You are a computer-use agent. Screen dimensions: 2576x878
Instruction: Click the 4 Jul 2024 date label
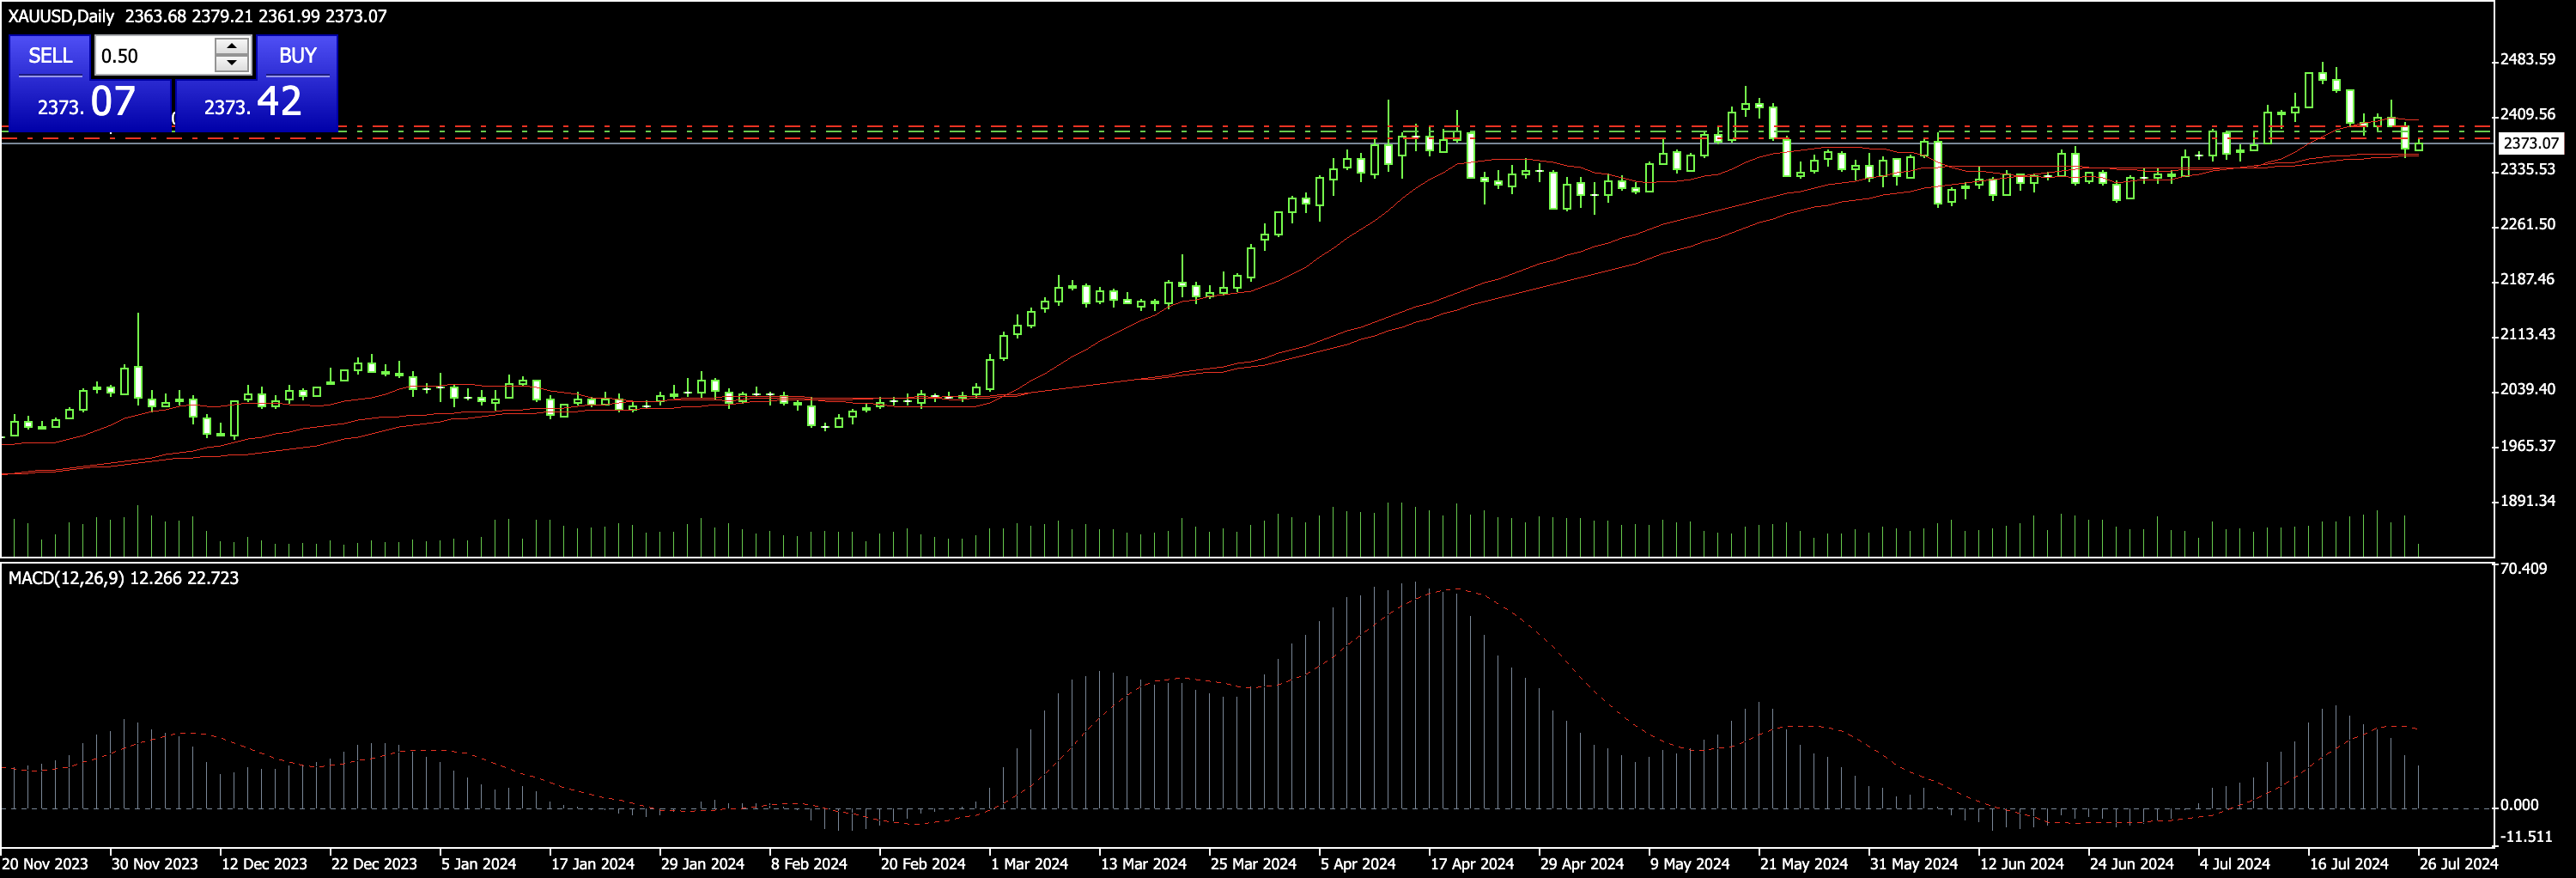(x=2234, y=863)
